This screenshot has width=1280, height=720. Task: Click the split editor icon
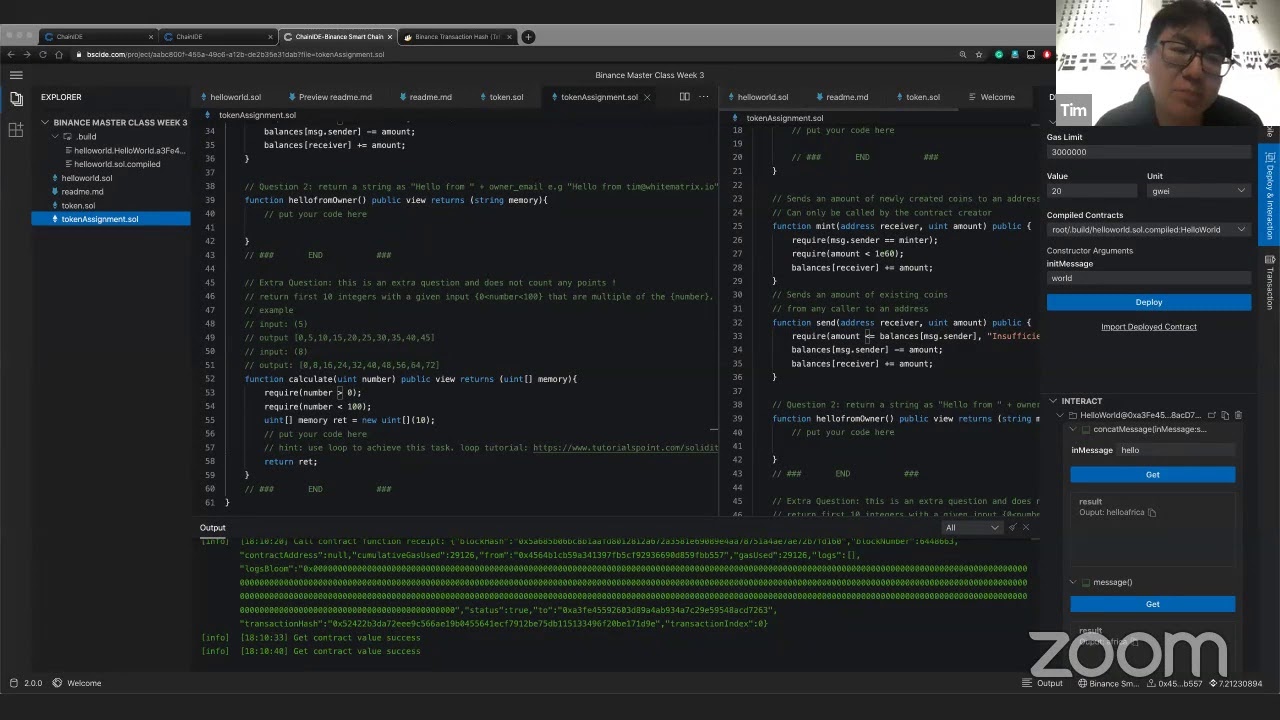[684, 97]
